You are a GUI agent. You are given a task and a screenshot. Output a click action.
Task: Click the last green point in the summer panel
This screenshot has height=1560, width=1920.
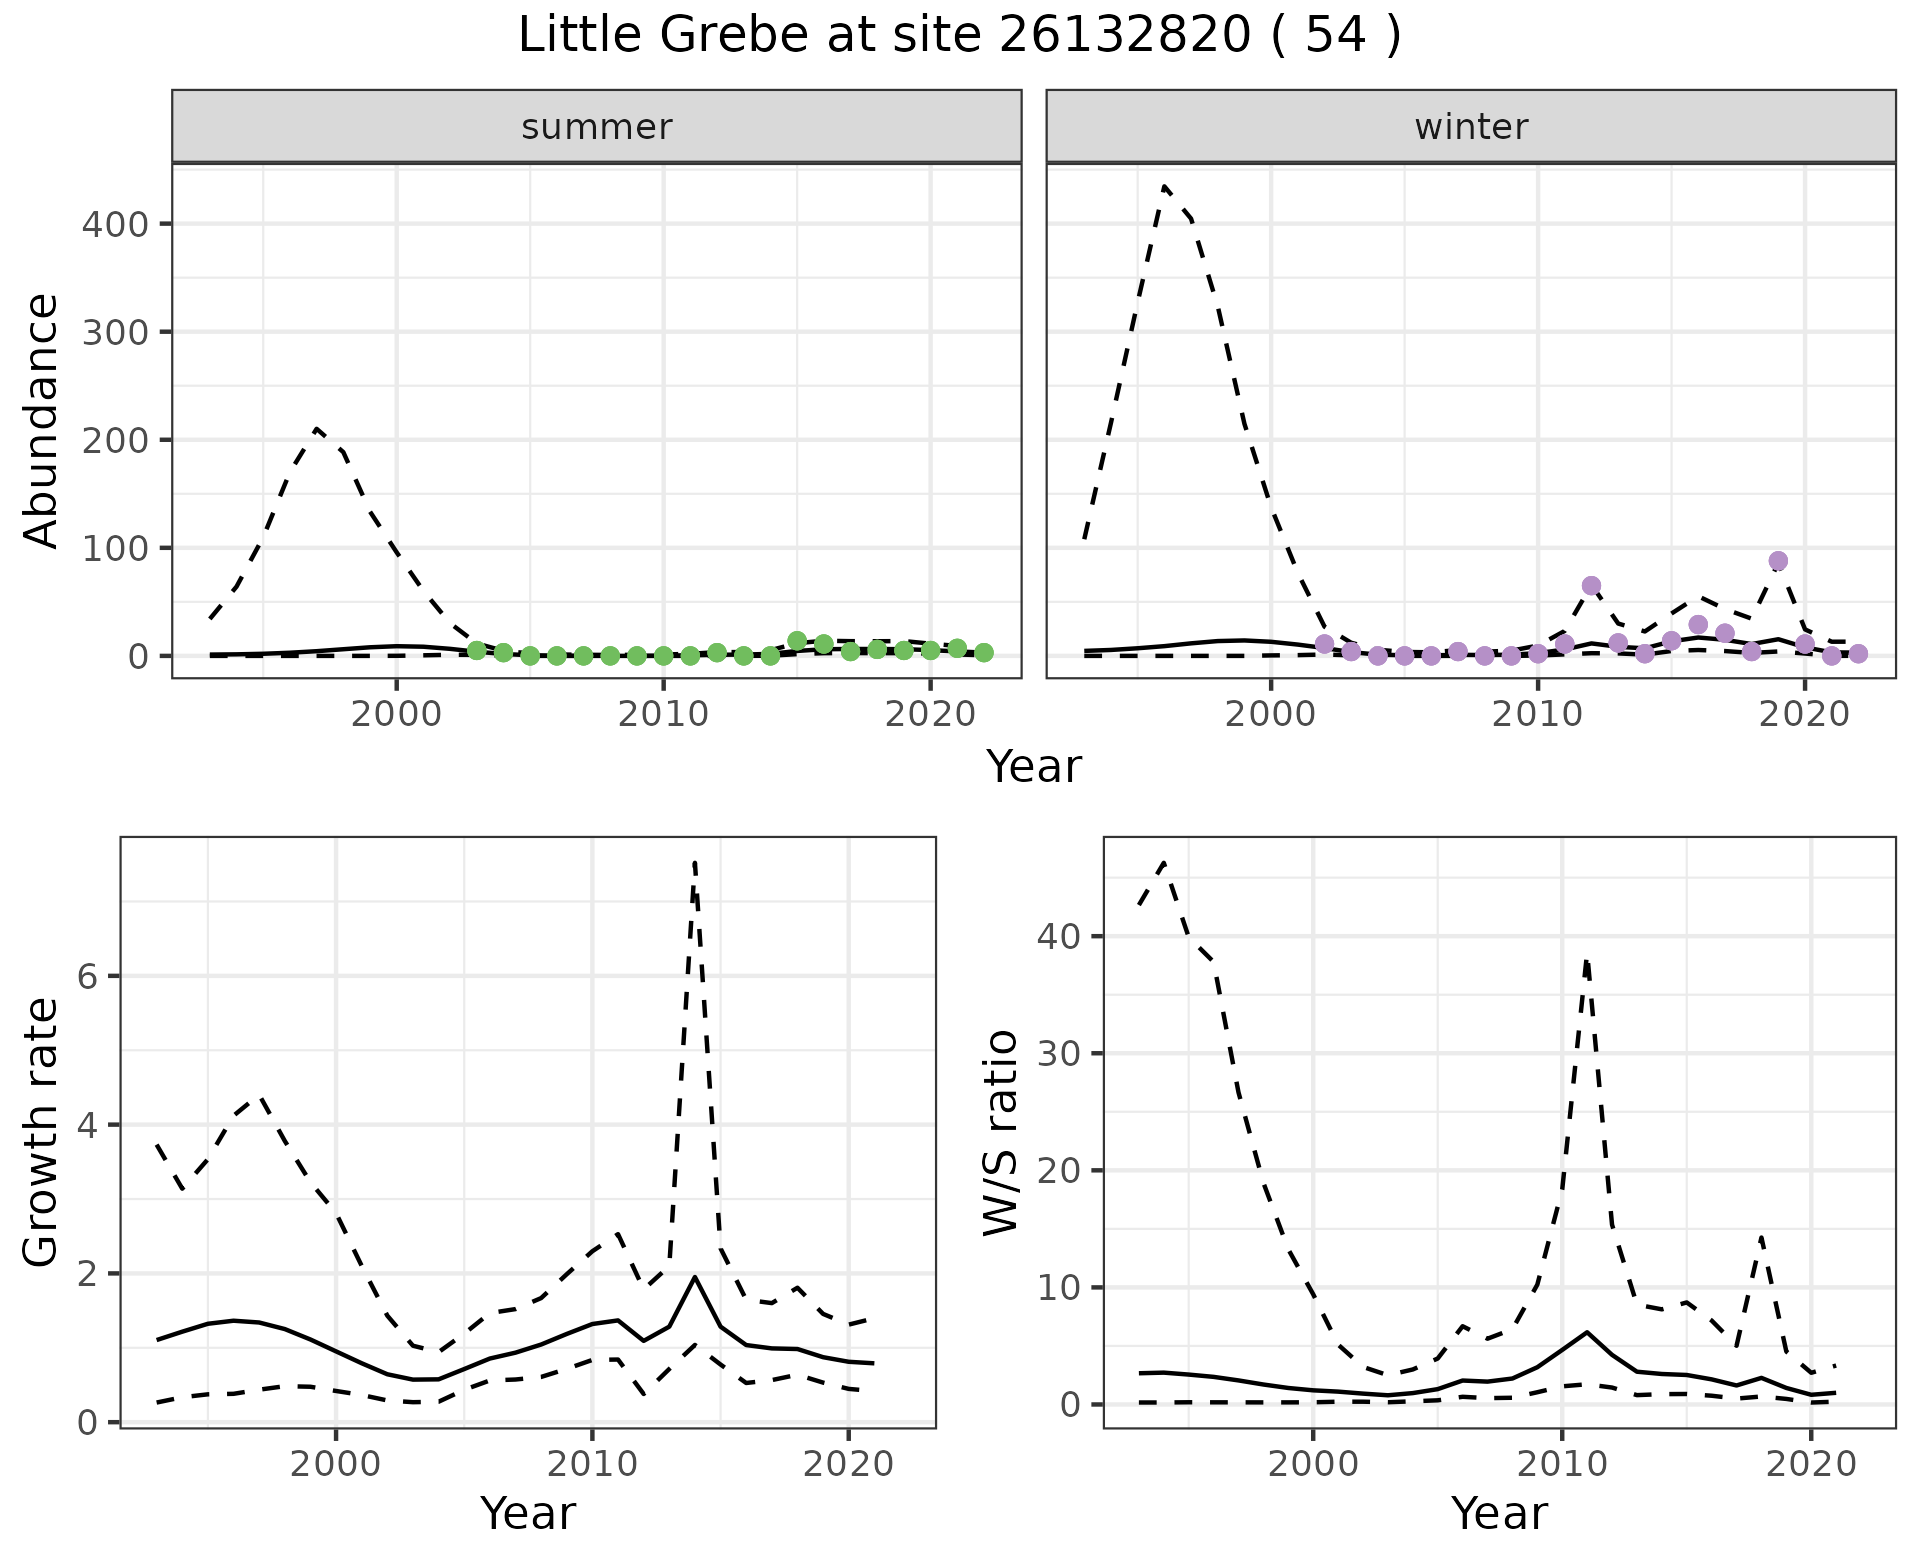click(x=984, y=652)
